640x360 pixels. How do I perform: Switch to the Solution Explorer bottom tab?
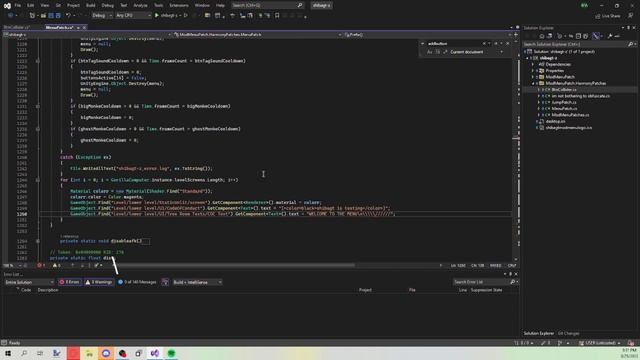click(x=539, y=333)
